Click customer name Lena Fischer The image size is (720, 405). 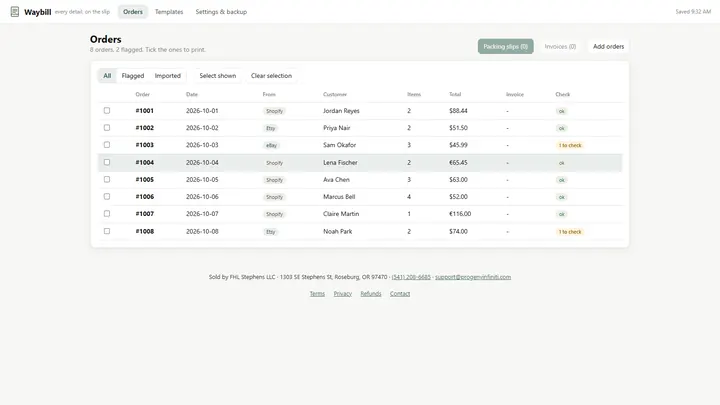pyautogui.click(x=340, y=162)
